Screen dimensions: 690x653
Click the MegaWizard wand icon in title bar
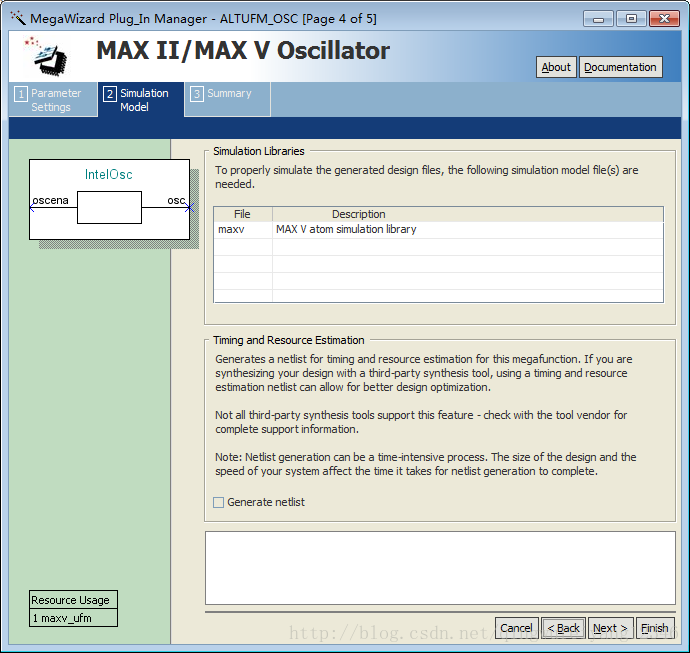[18, 18]
